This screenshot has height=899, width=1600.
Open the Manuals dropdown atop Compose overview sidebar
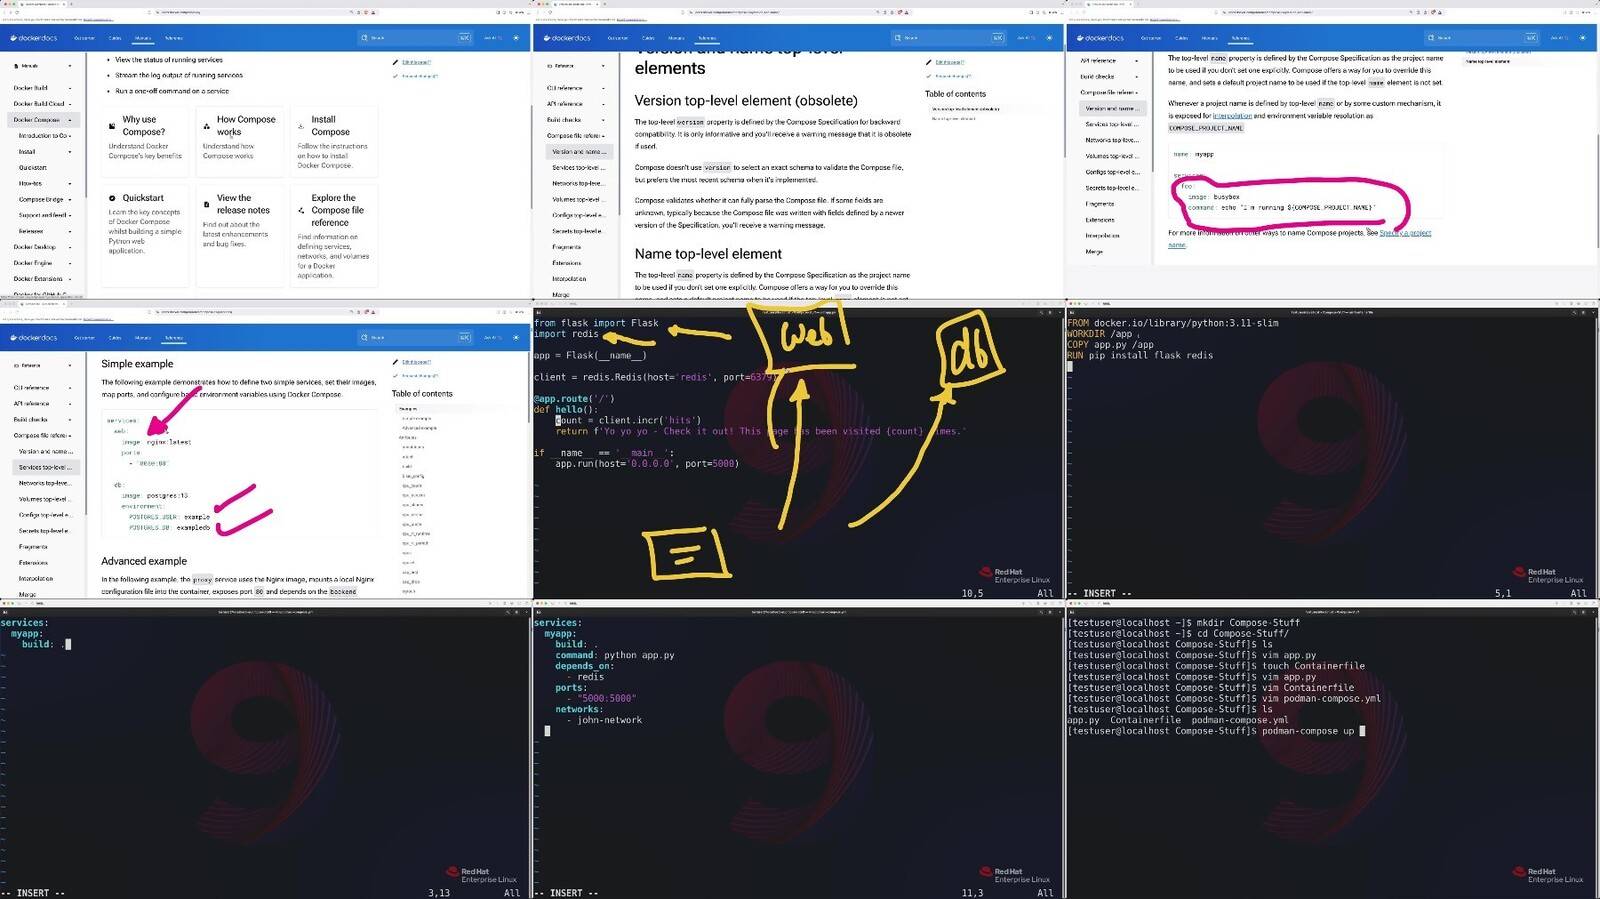tap(42, 66)
